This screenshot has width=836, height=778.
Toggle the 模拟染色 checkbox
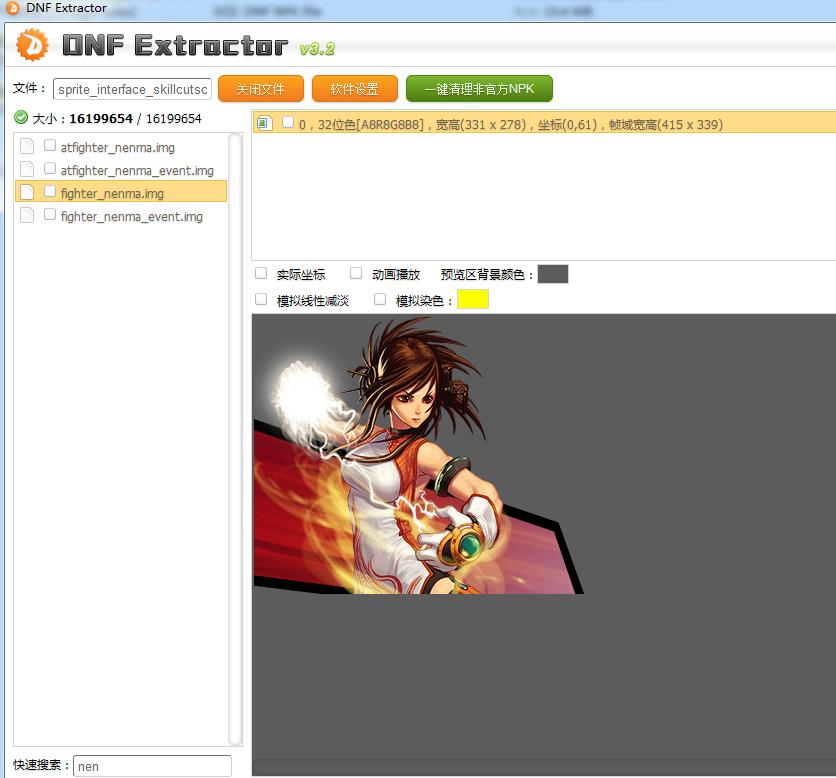click(x=380, y=299)
